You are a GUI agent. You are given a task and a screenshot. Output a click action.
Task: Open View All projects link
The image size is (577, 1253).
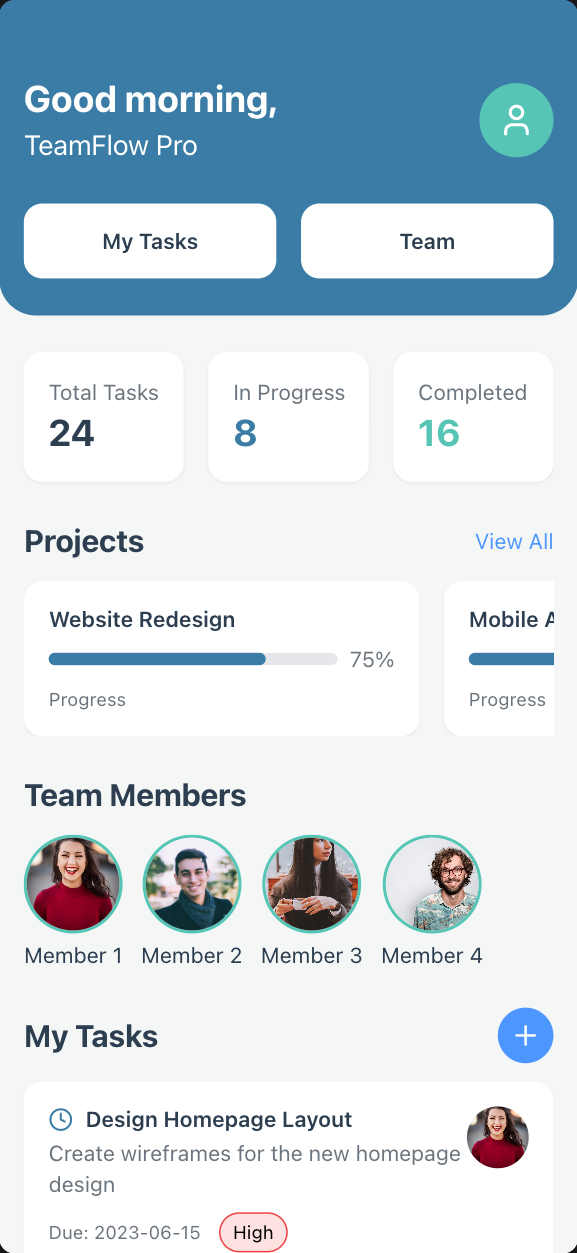click(514, 541)
